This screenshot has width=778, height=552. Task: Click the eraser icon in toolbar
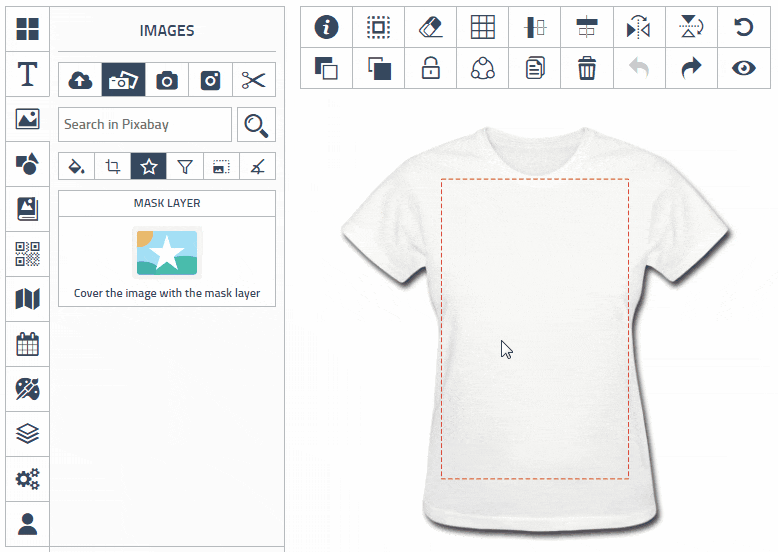click(430, 27)
